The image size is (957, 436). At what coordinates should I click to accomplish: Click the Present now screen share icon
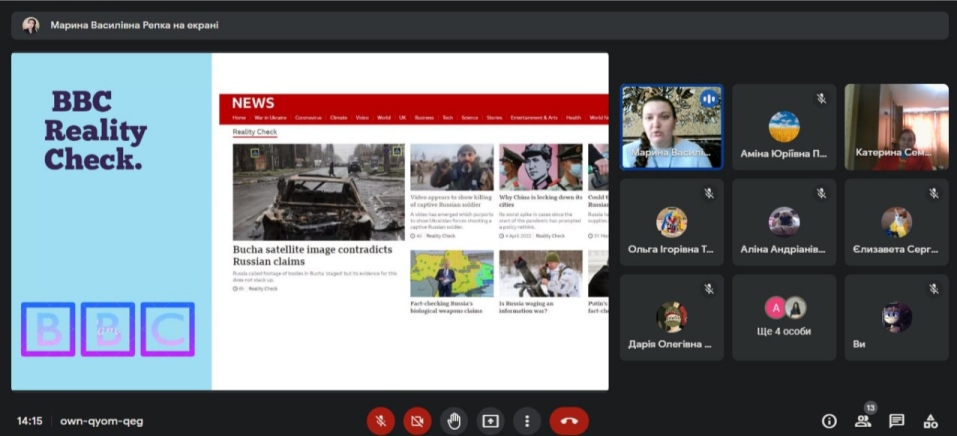pyautogui.click(x=490, y=421)
